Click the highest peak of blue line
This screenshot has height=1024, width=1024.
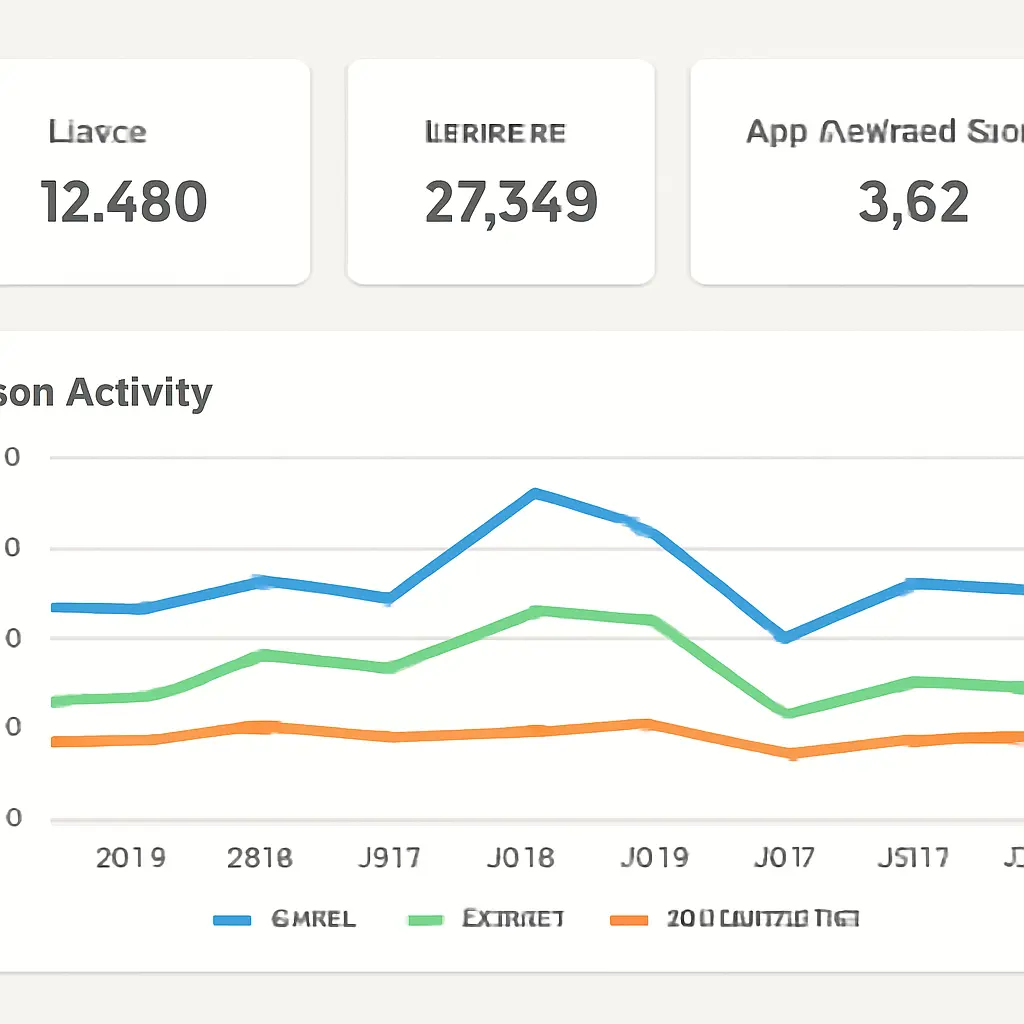pyautogui.click(x=536, y=493)
